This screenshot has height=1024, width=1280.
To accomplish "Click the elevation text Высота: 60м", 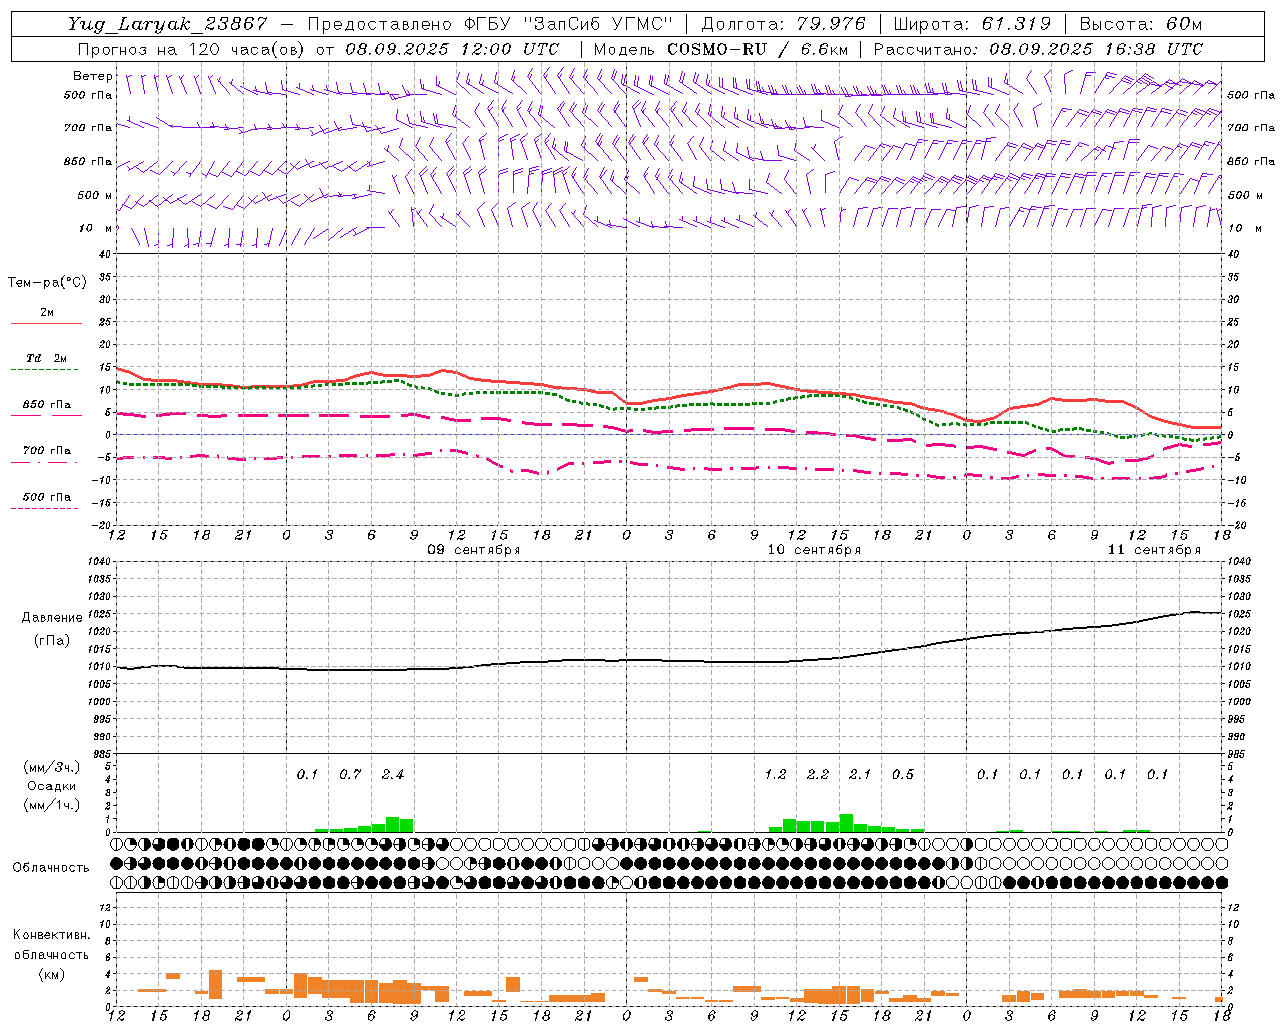I will pyautogui.click(x=1141, y=24).
